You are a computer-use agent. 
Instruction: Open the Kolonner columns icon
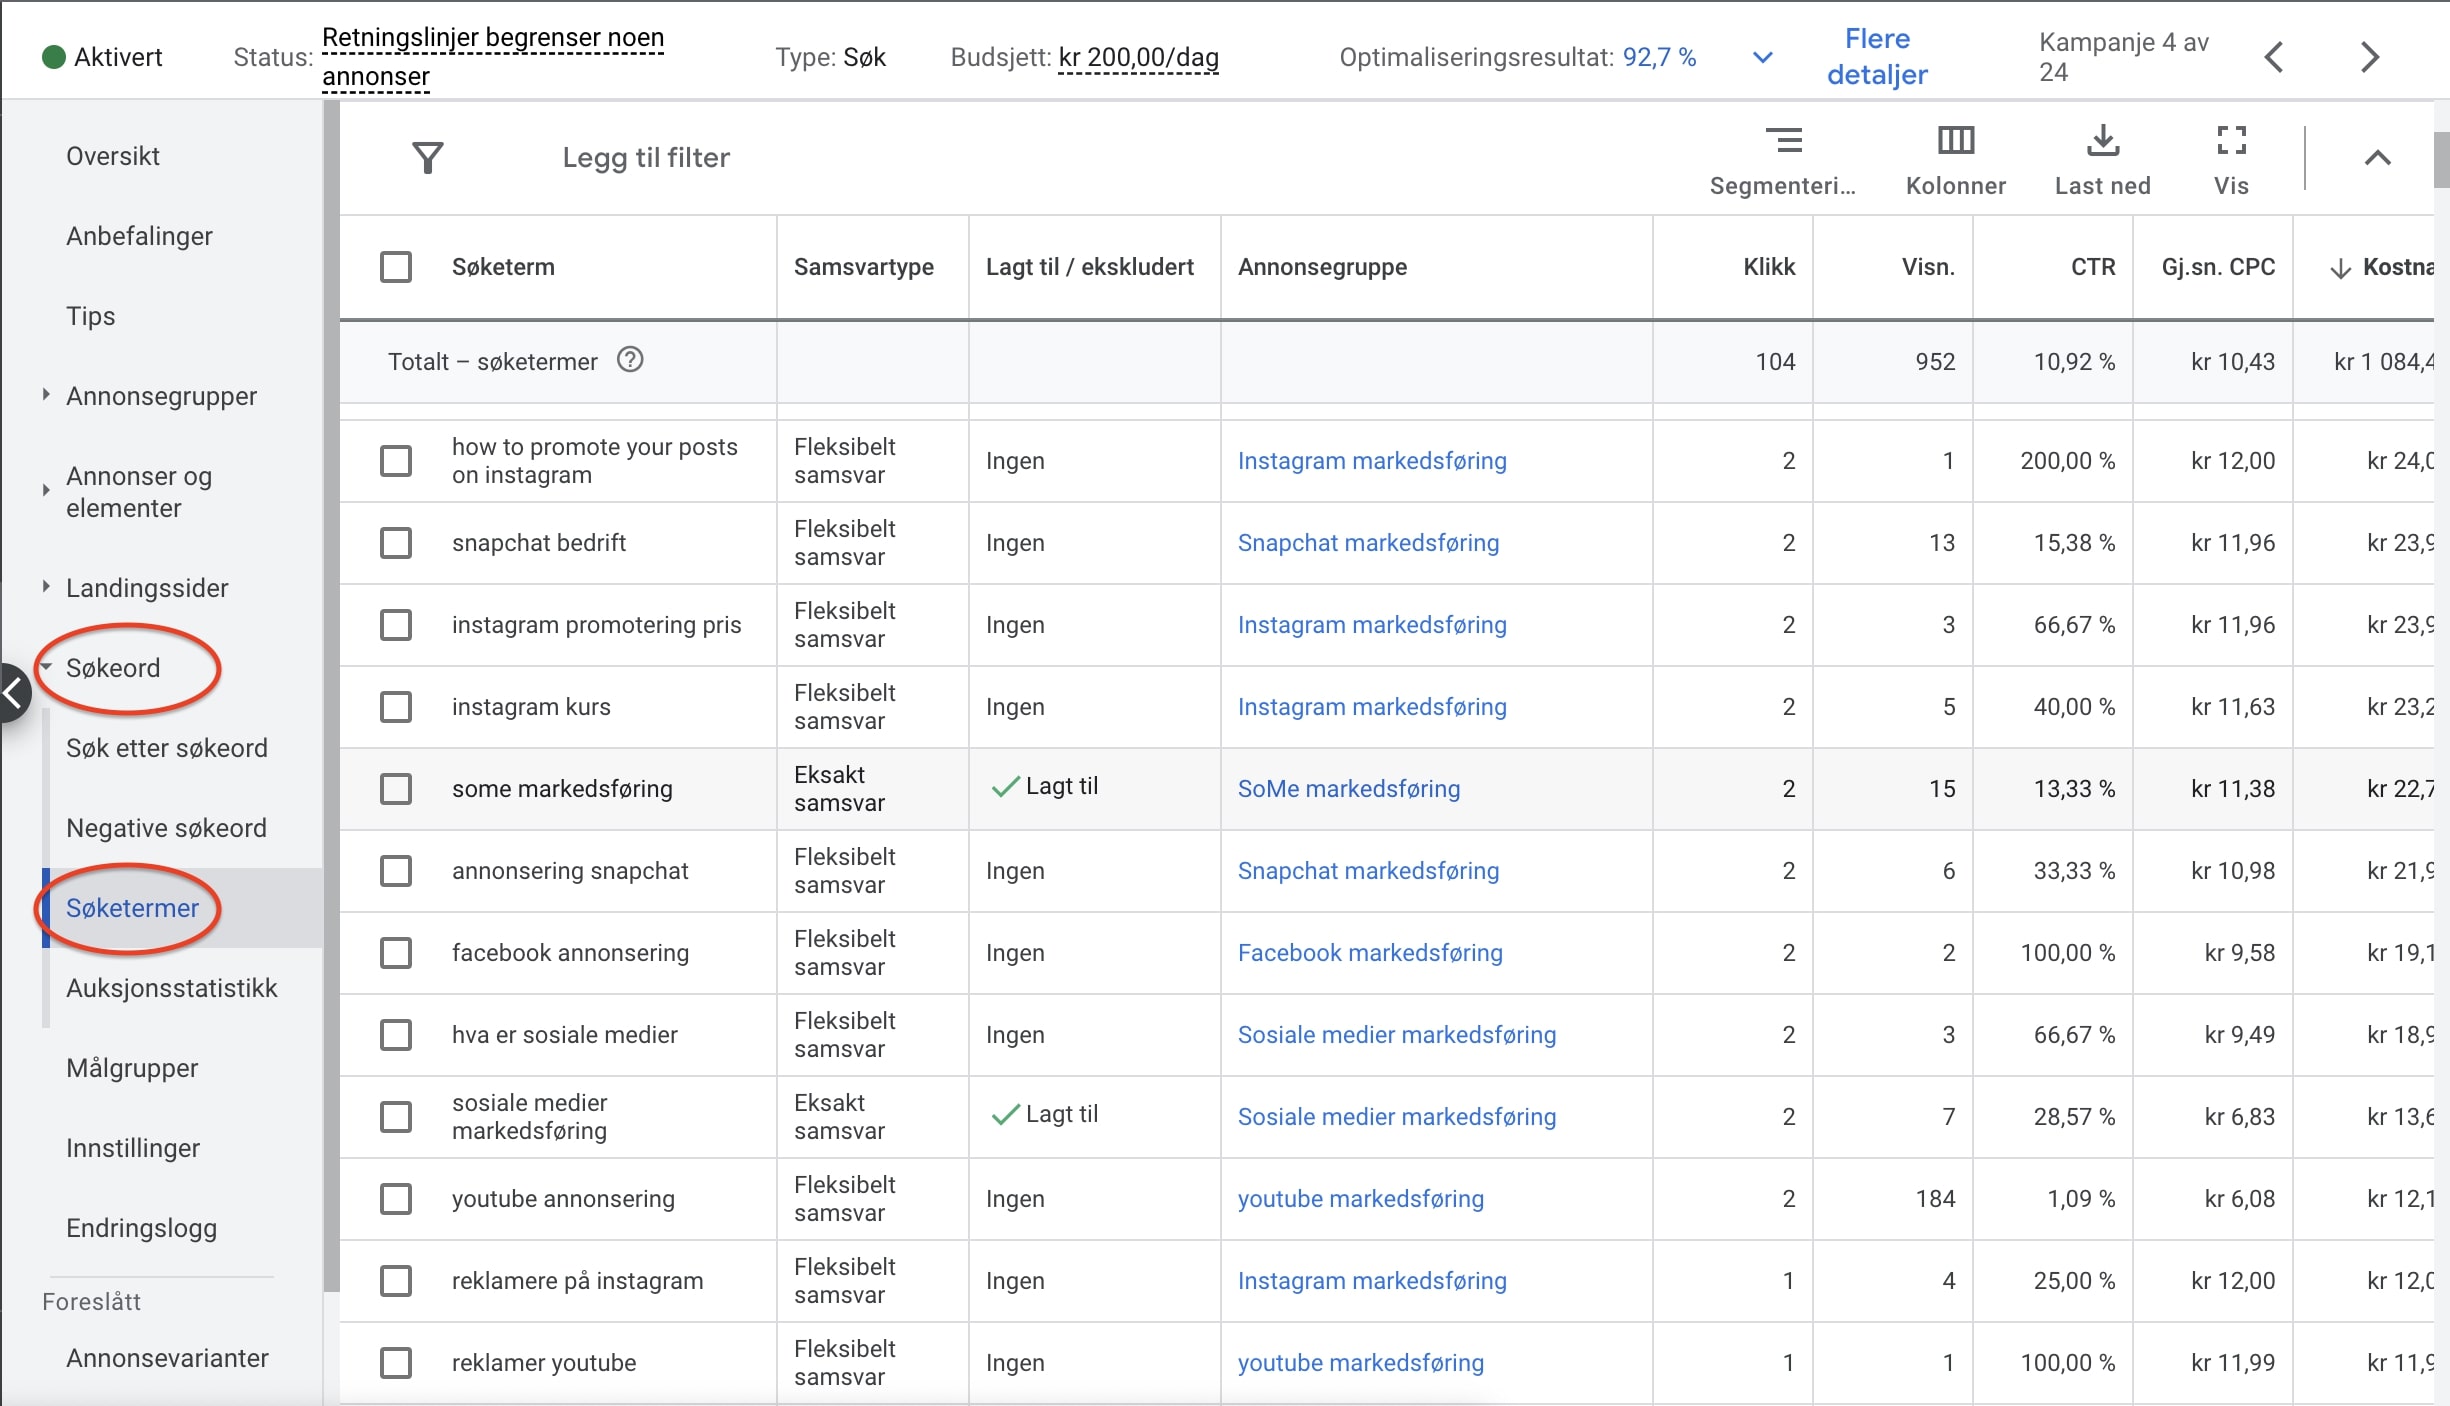[x=1955, y=141]
